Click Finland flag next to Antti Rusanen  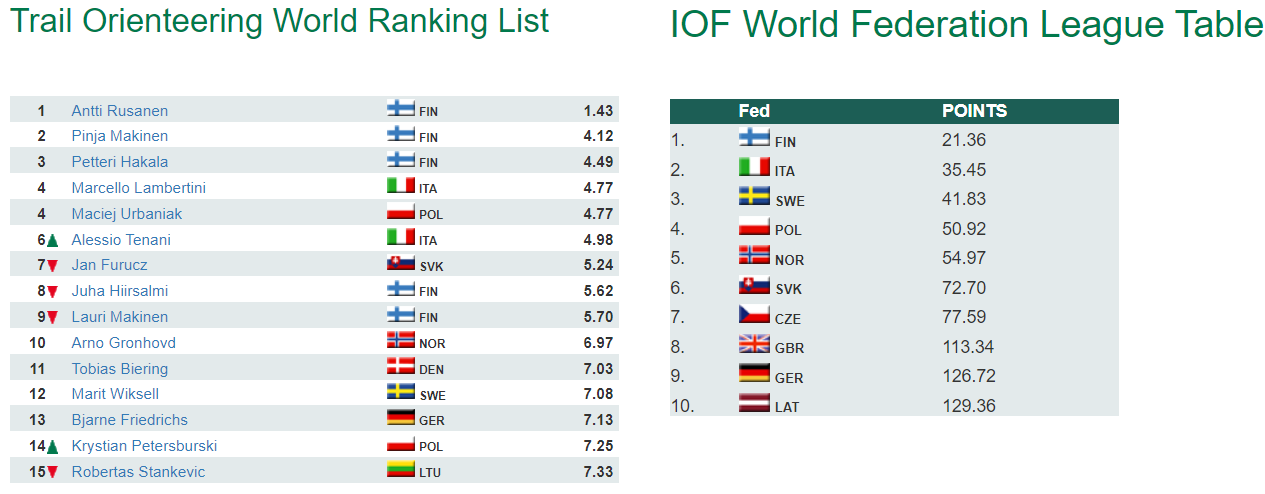click(x=400, y=108)
